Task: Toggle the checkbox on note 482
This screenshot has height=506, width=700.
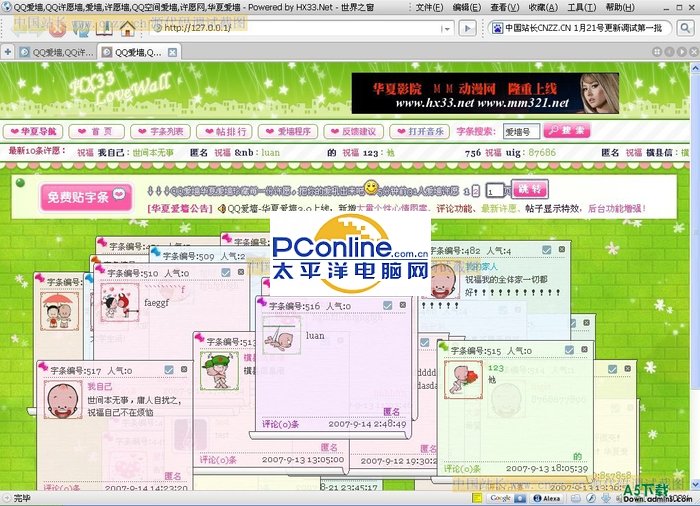Action: tap(546, 250)
